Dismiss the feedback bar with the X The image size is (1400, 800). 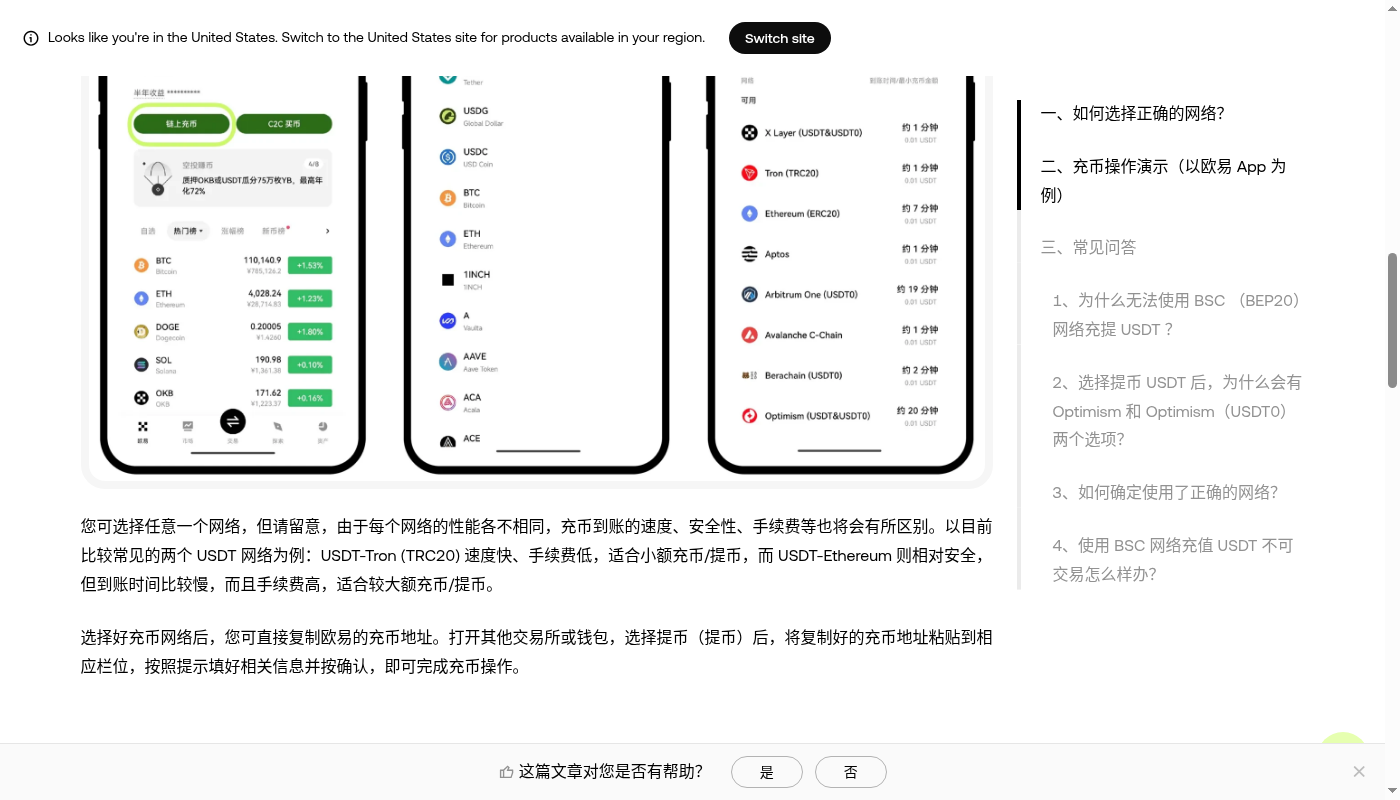pyautogui.click(x=1359, y=771)
